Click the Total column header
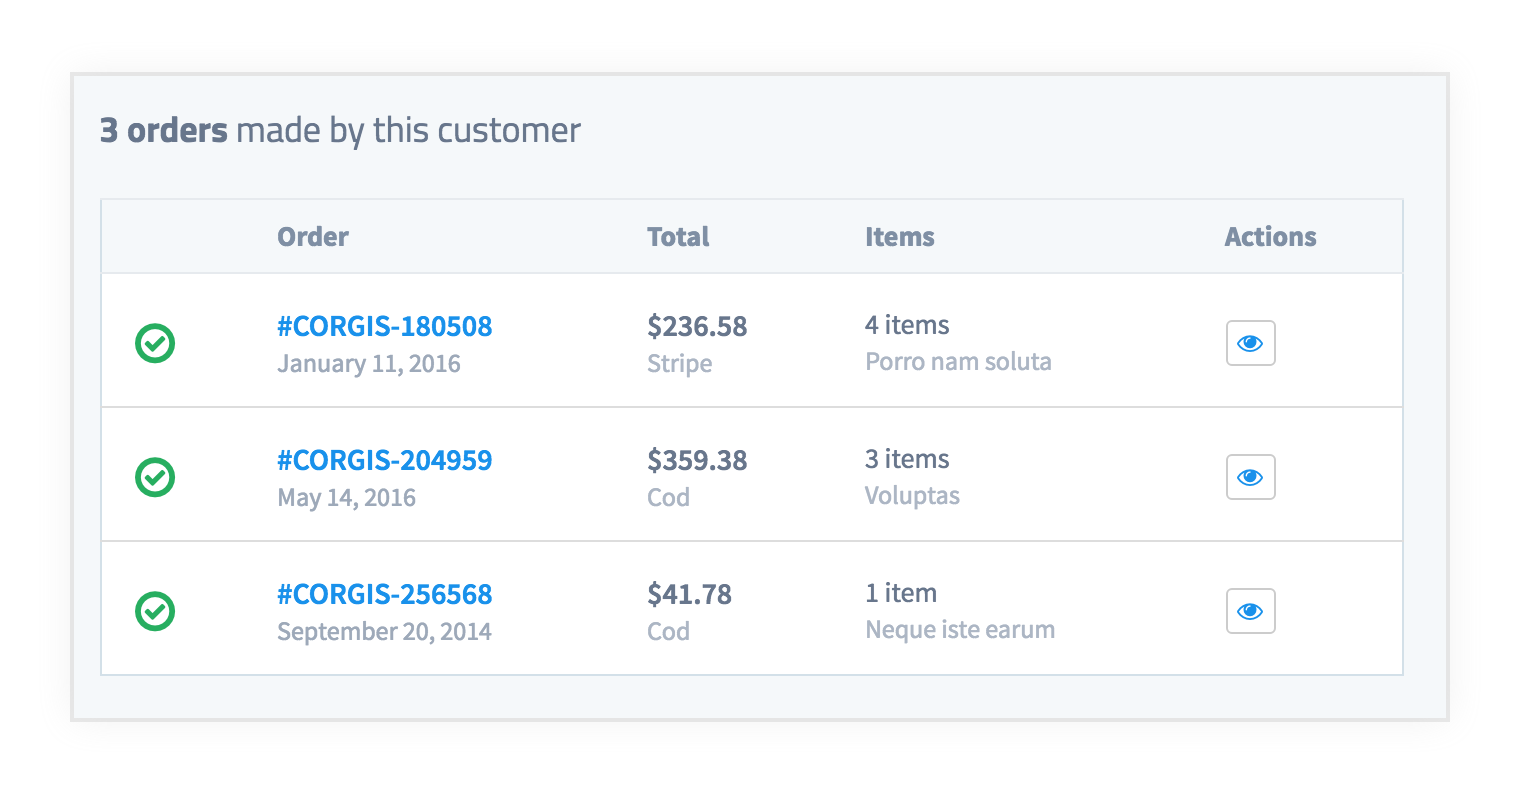1518x794 pixels. coord(678,237)
